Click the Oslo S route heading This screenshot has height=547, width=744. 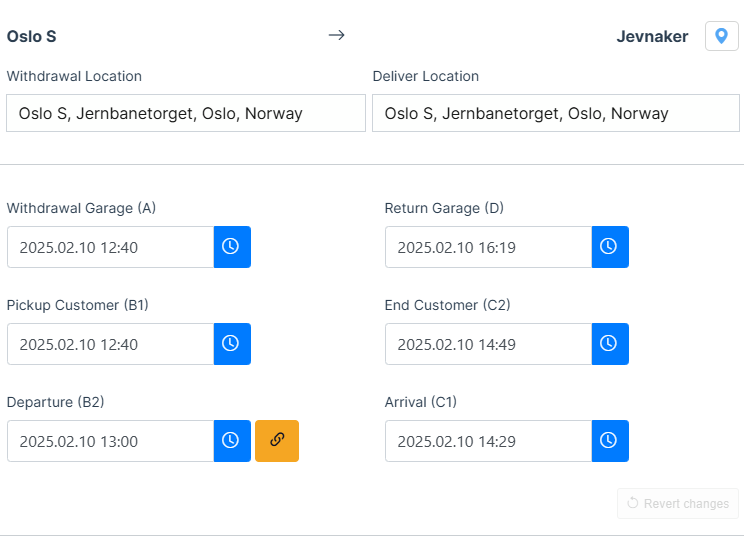32,37
